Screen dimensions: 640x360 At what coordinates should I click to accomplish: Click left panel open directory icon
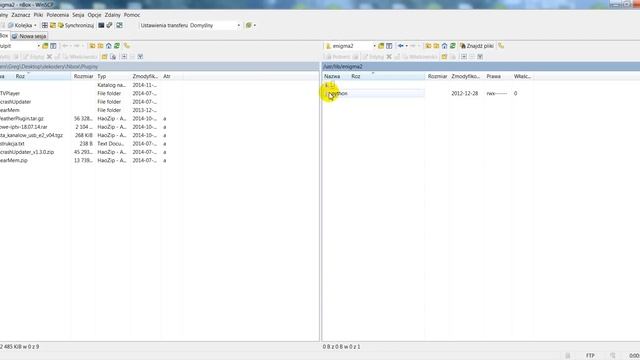[45, 46]
